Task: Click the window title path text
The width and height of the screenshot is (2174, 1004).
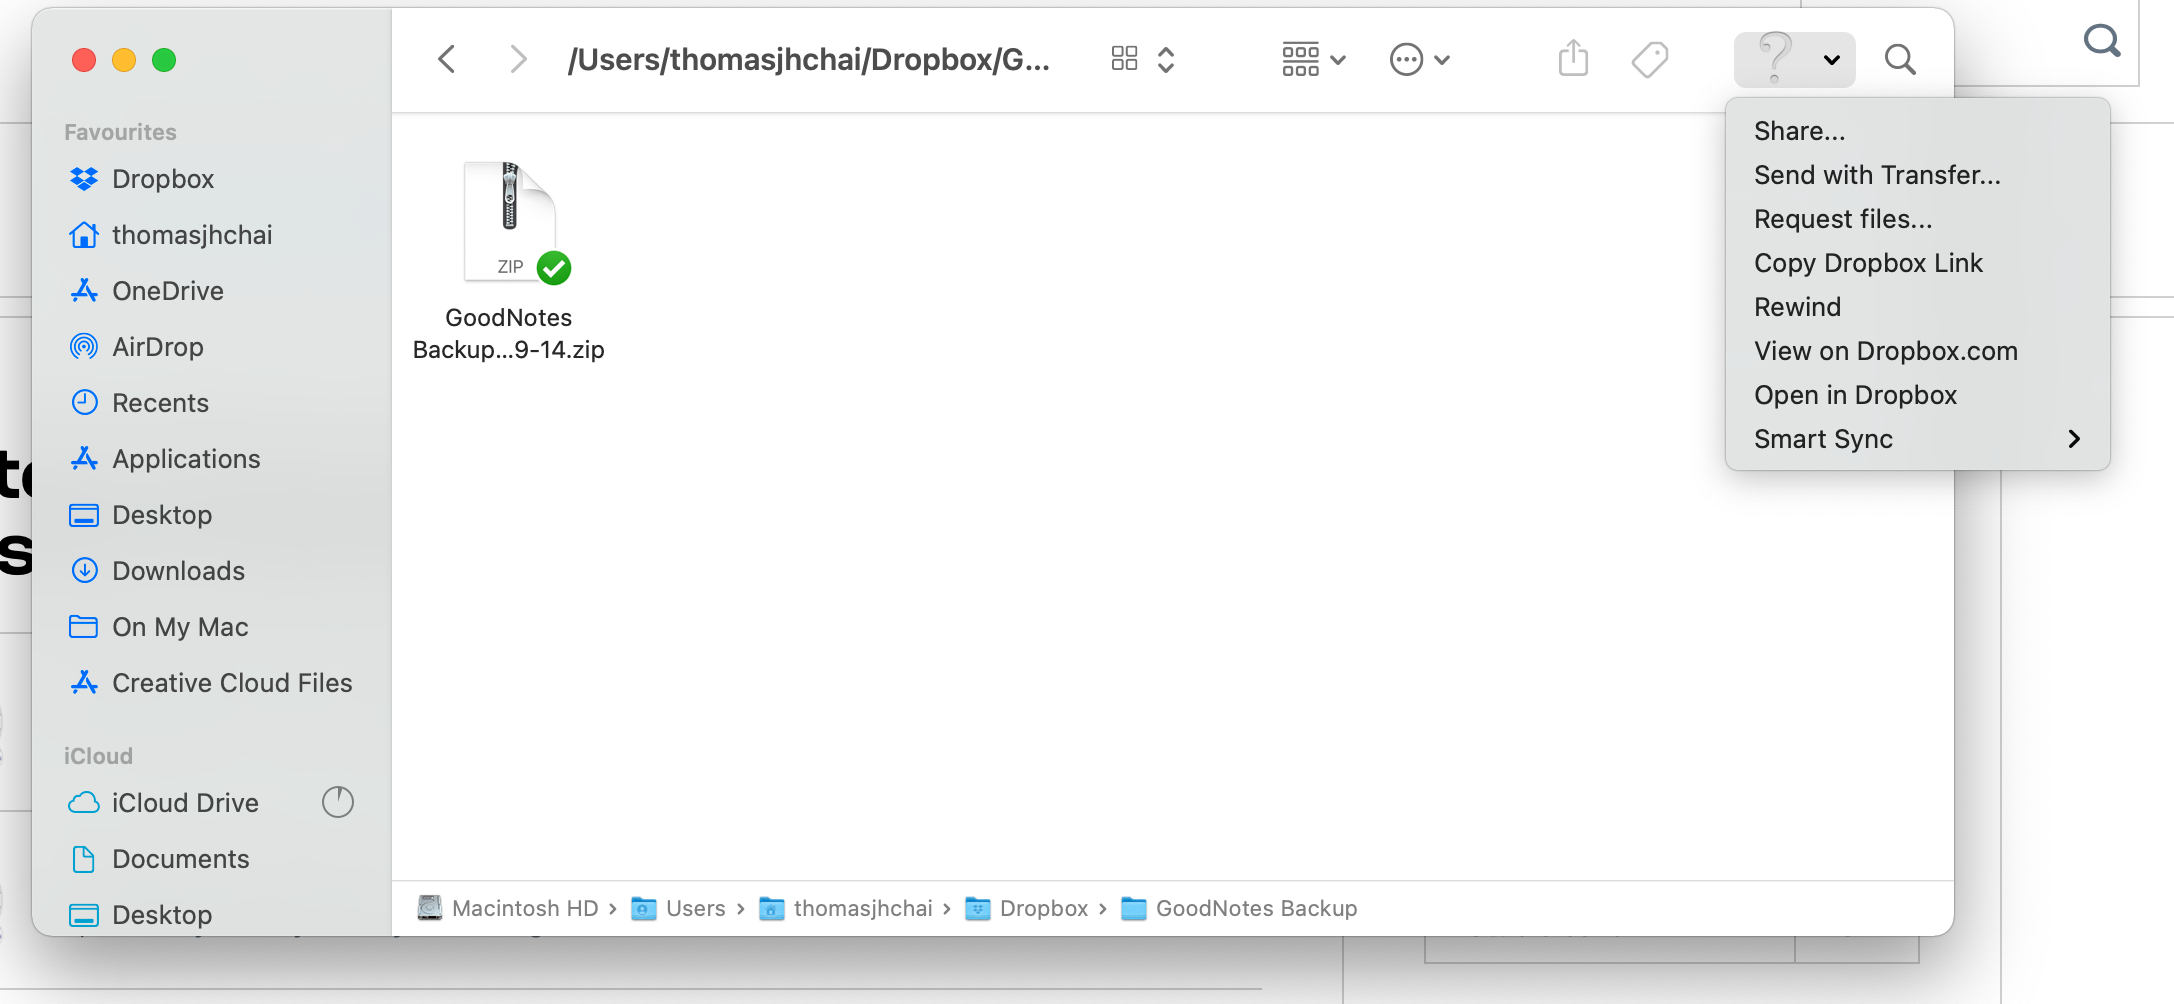Action: click(809, 60)
